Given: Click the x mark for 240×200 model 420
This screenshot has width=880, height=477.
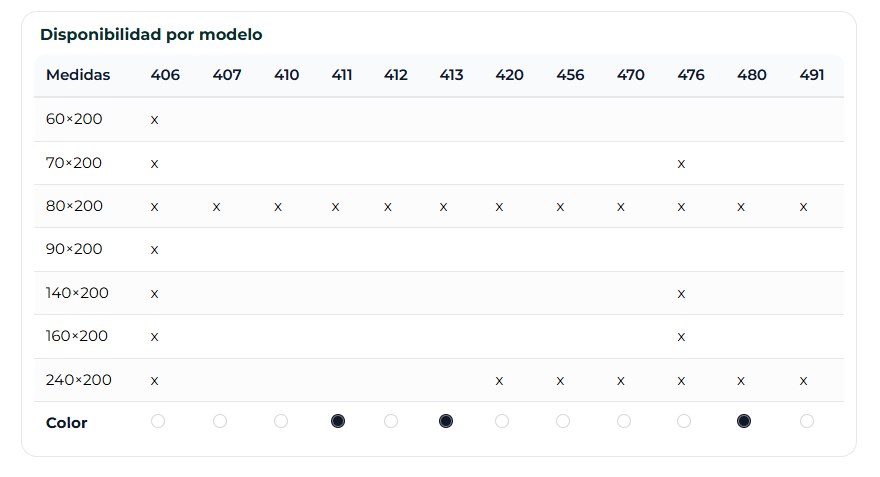Looking at the screenshot, I should point(499,381).
